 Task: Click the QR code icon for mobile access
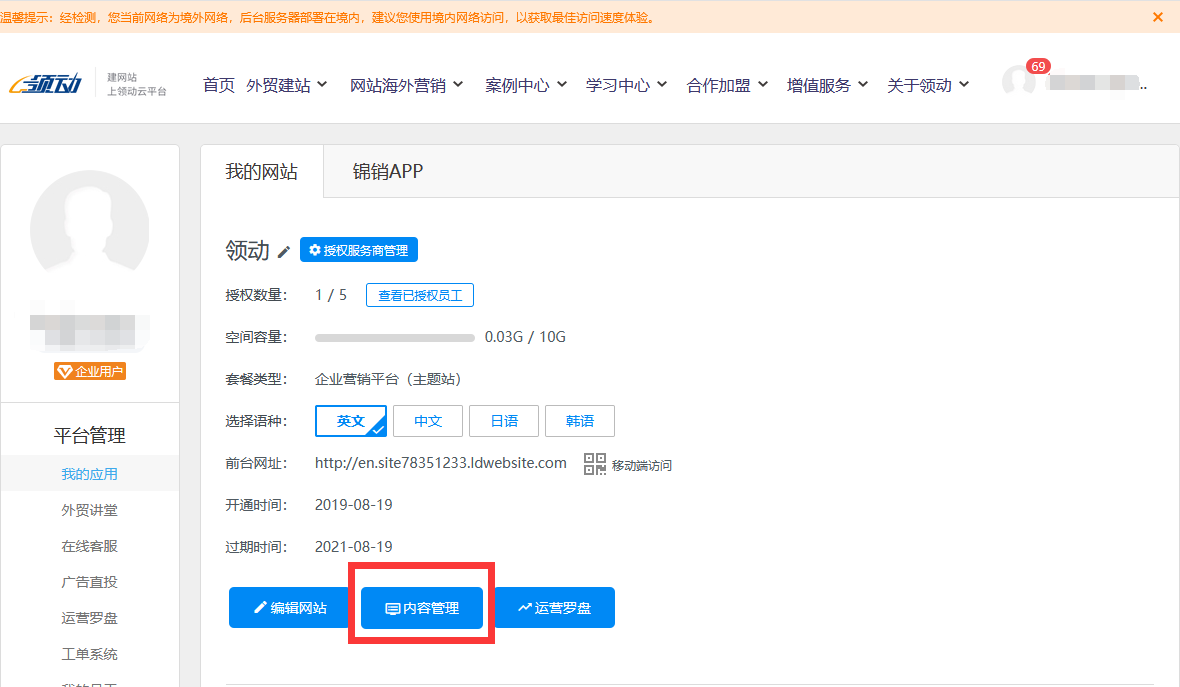coord(595,464)
